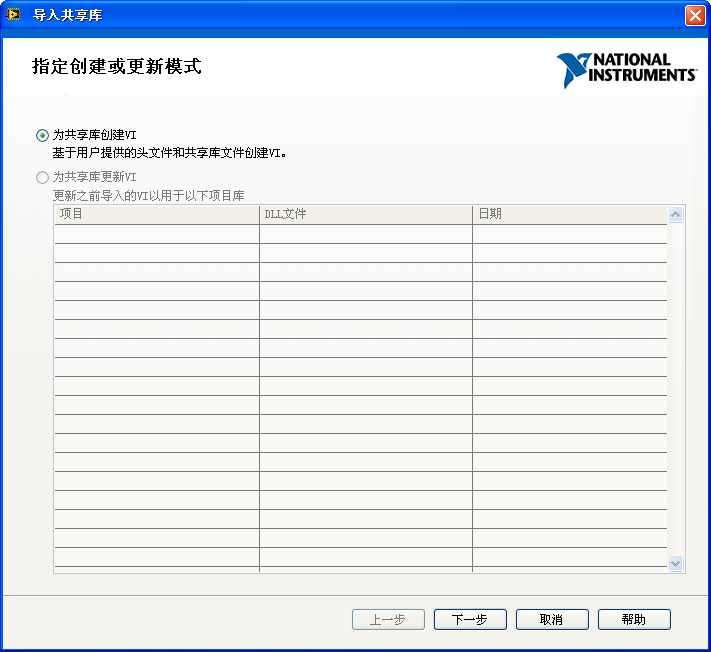
Task: Click the first empty cell under DLL文件
Action: coord(365,234)
